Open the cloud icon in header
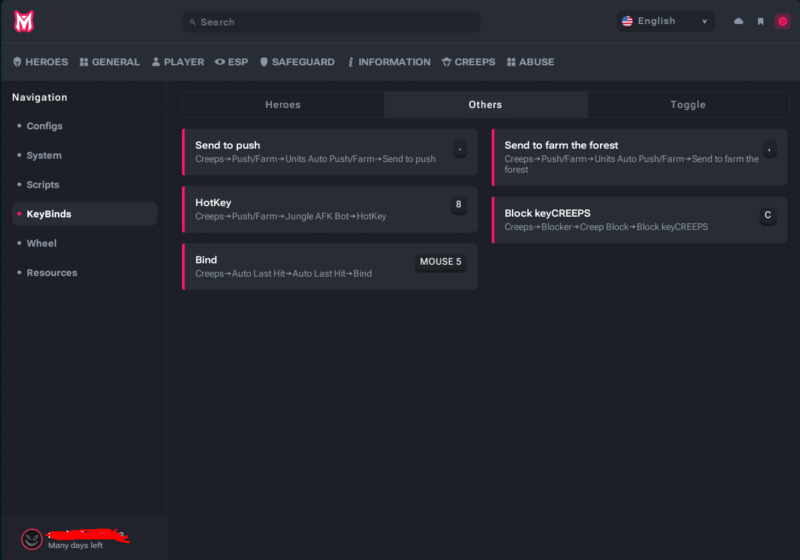The image size is (800, 560). point(738,21)
